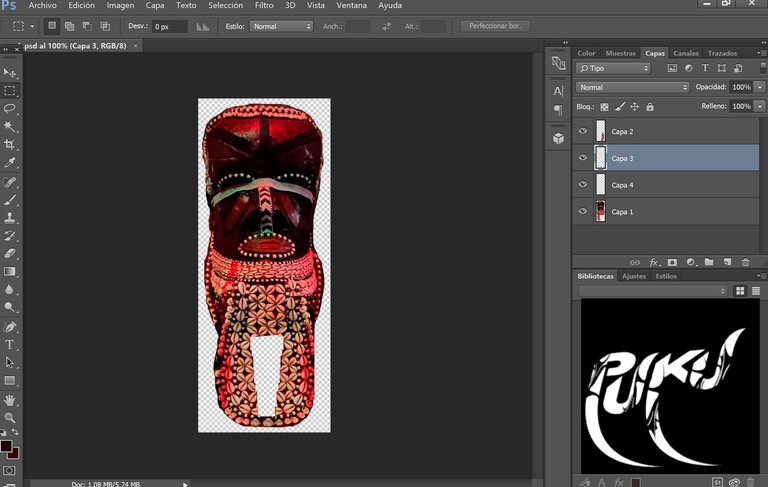Viewport: 768px width, 487px height.
Task: Open the tool preset picker arrow
Action: (x=32, y=26)
